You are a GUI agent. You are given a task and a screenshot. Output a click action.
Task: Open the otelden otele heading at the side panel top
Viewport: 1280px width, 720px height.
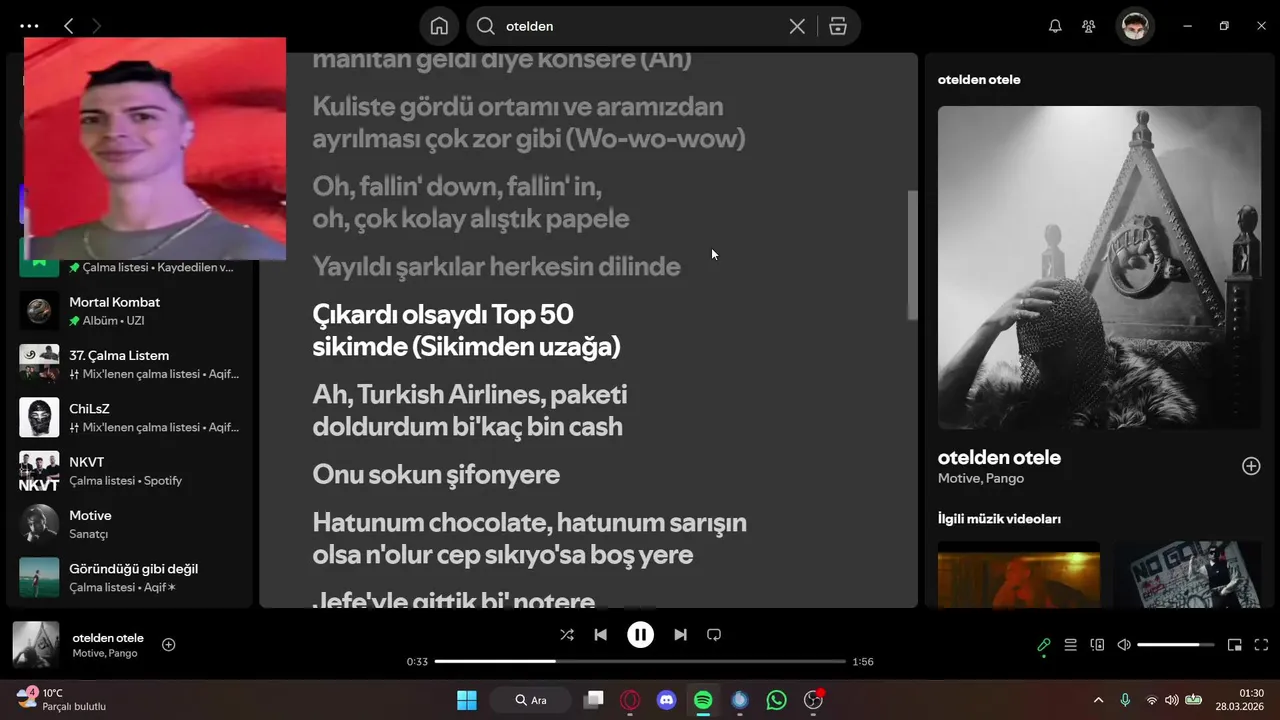[979, 79]
